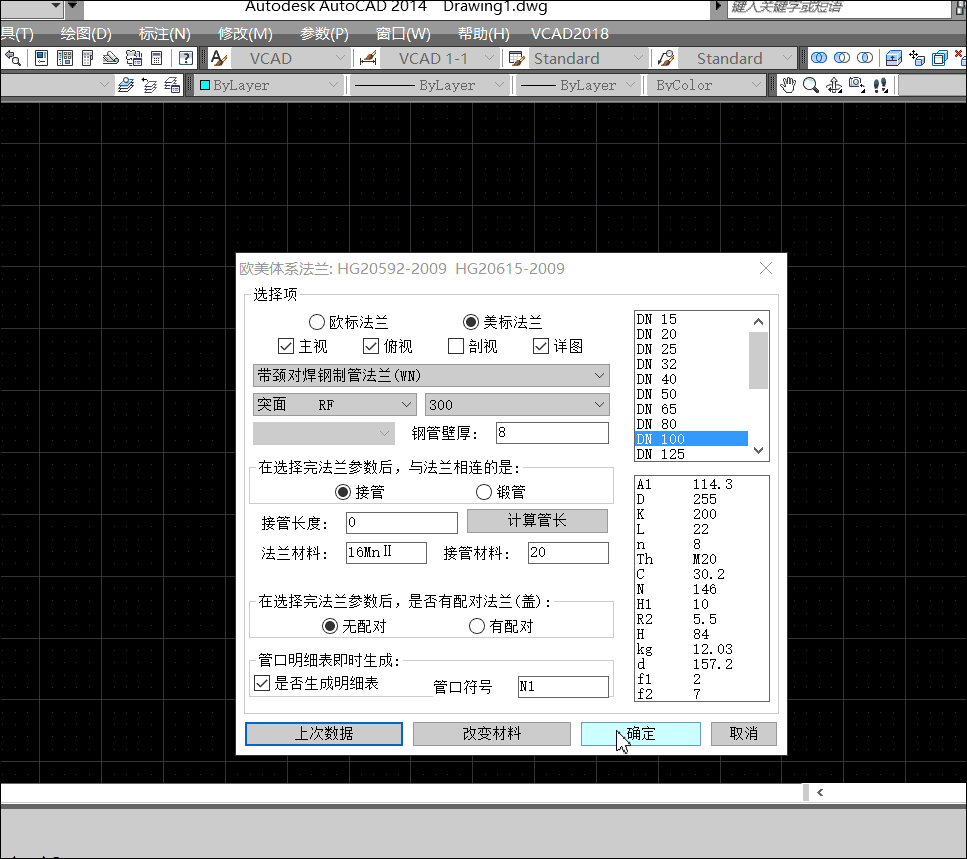Expand the 带颈对焊钢制管法兰(WN) flange type dropdown
This screenshot has width=967, height=859.
[431, 376]
